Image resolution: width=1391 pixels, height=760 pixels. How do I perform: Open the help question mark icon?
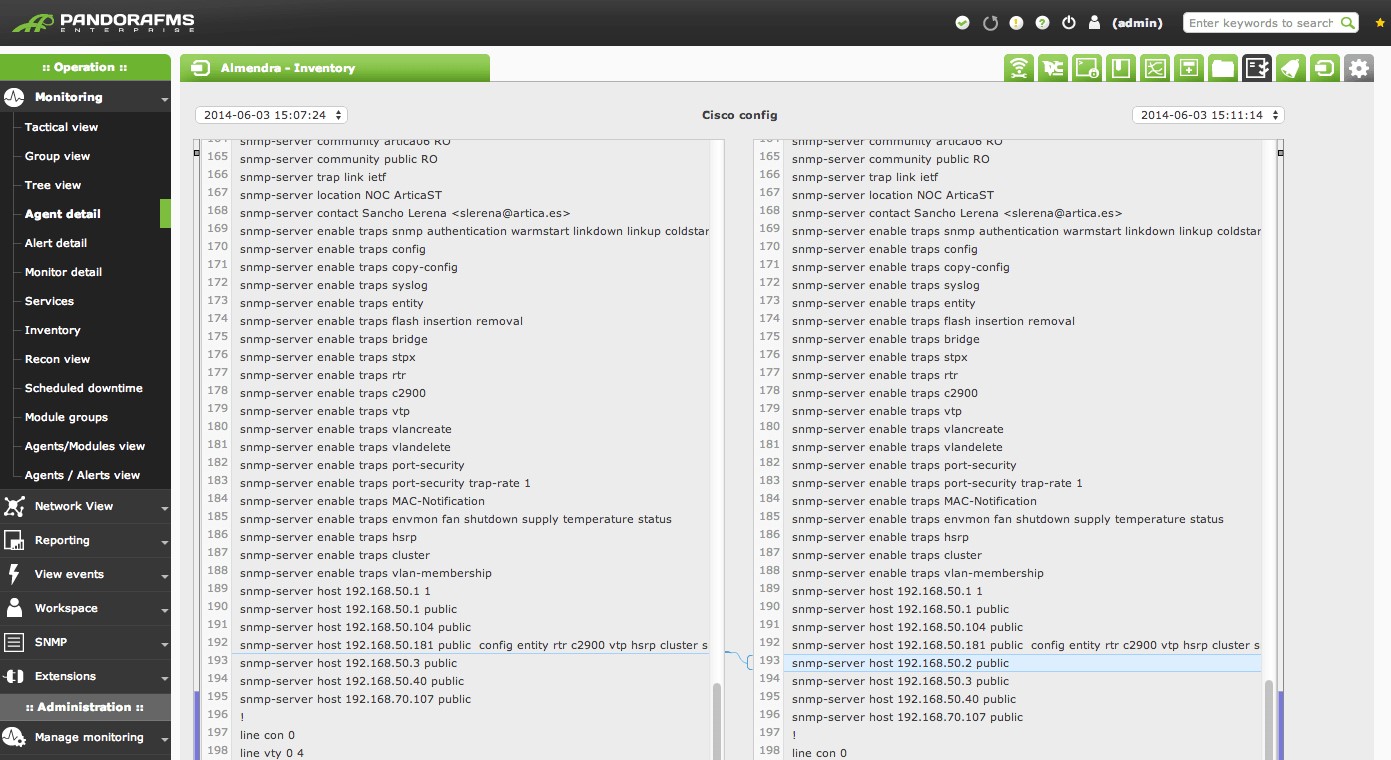click(x=1042, y=23)
